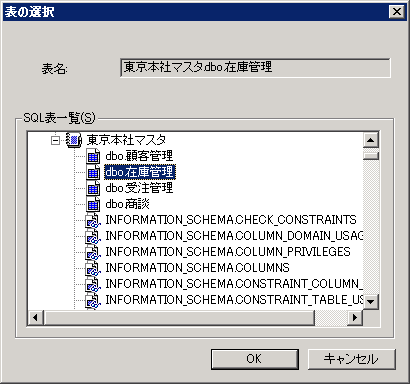Viewport: 410px width, 384px height.
Task: Click the 表名 text field
Action: tap(255, 68)
